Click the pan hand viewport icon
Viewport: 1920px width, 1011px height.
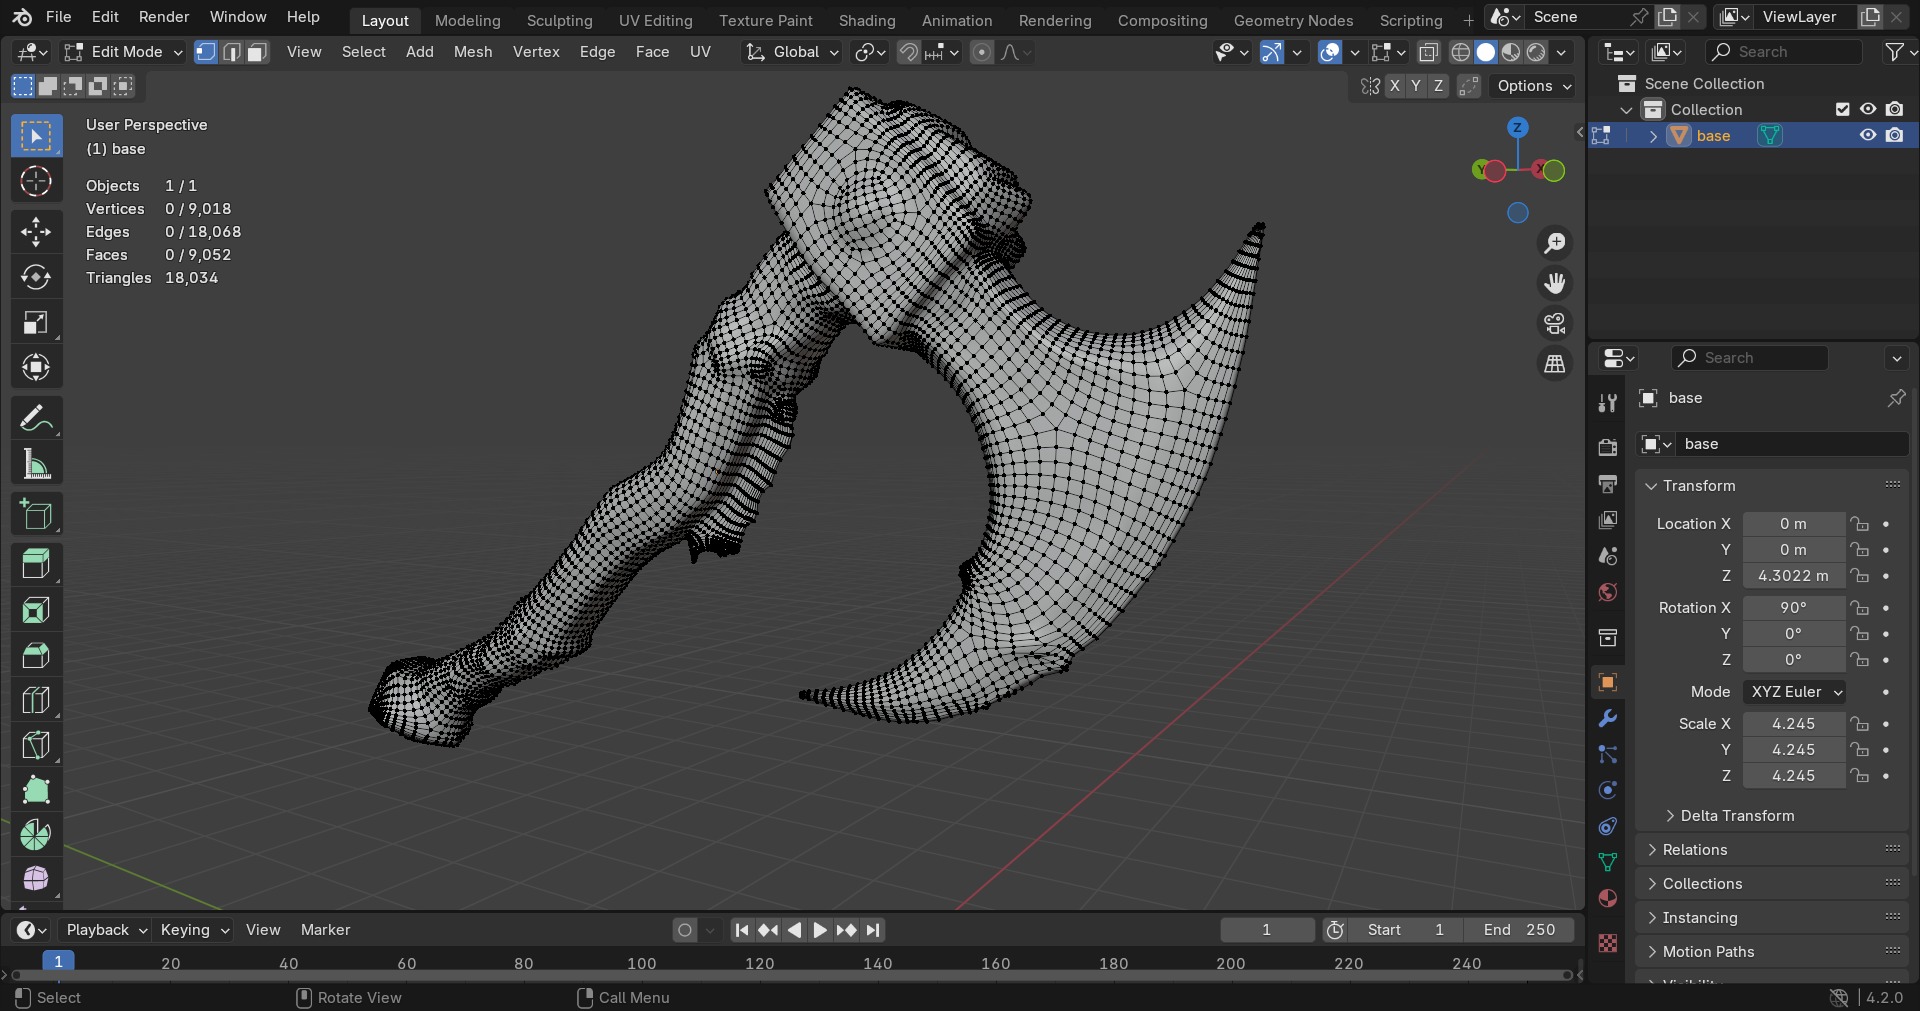pos(1555,283)
